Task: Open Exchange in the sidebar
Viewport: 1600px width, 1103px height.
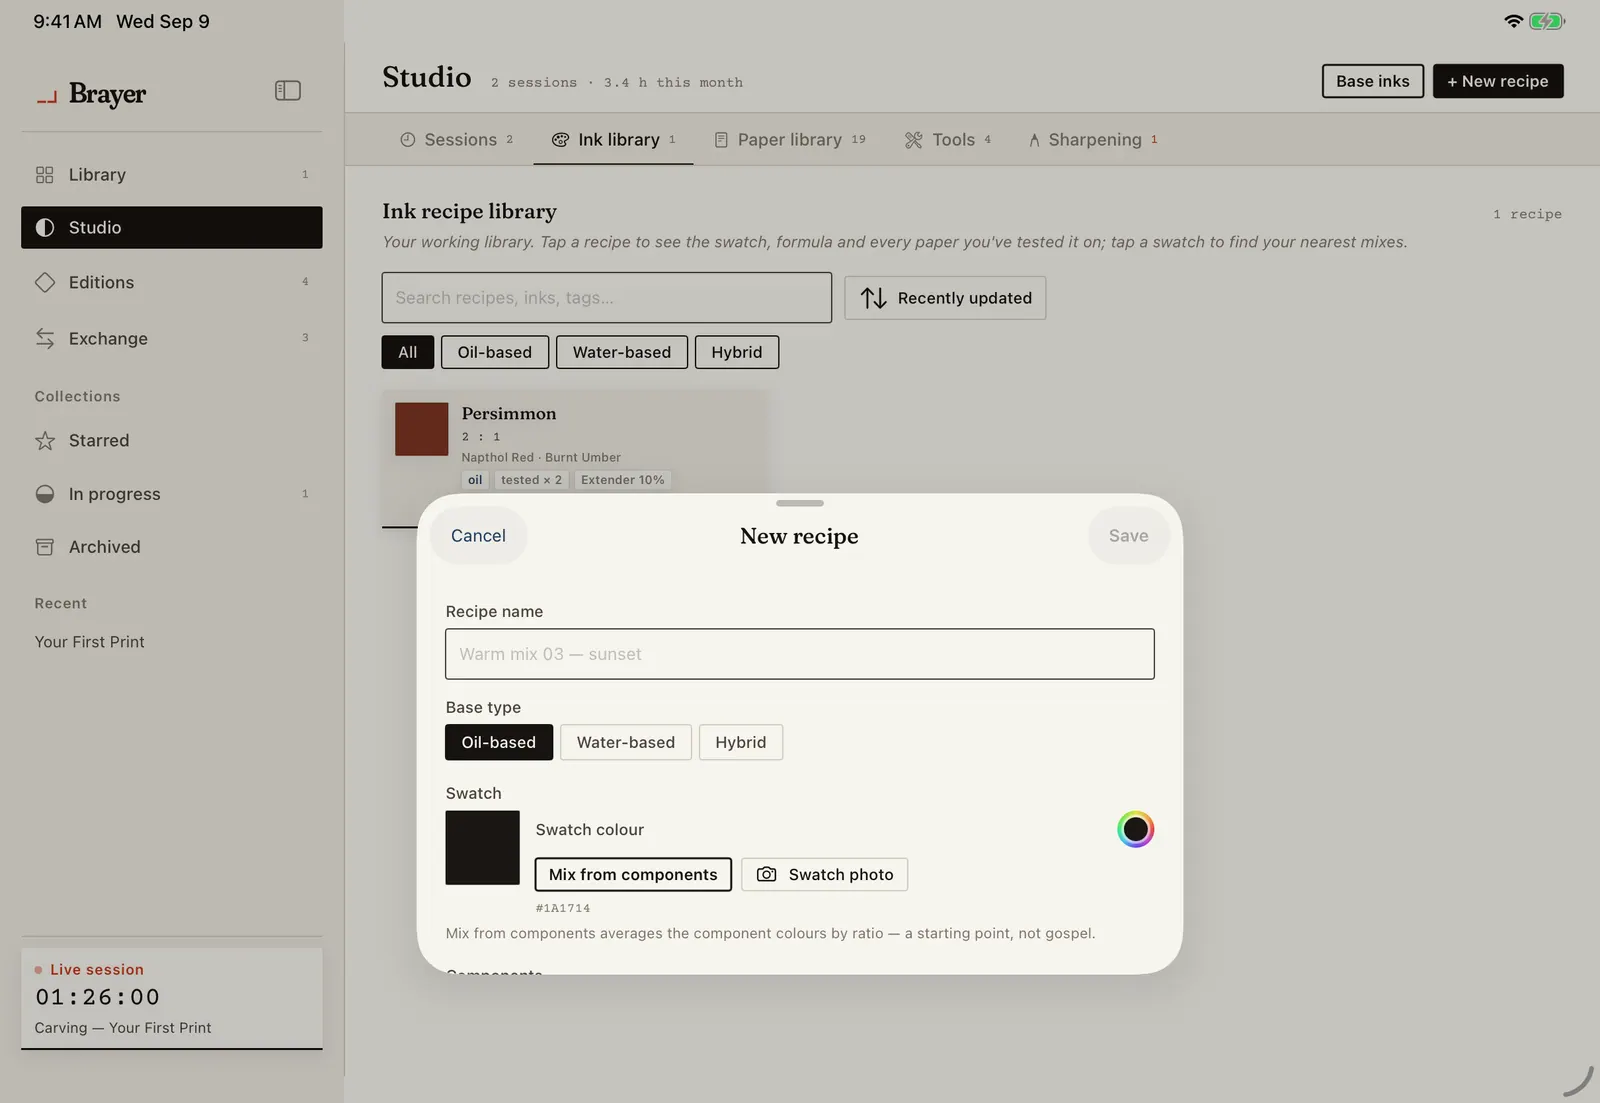Action: pos(172,339)
